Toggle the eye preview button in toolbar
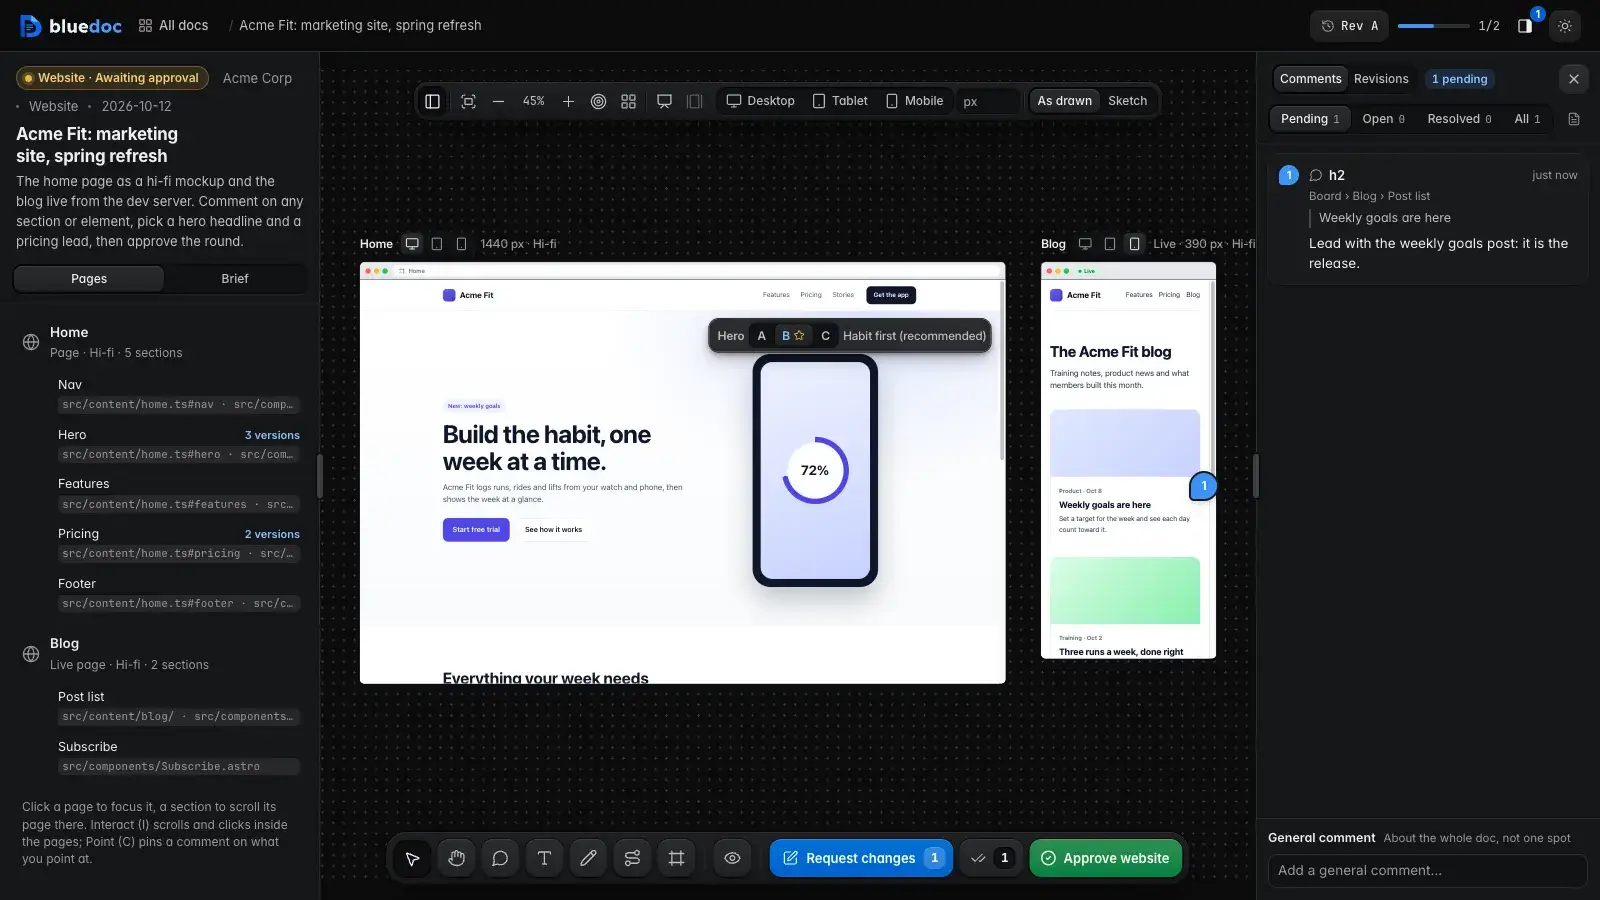 click(732, 858)
